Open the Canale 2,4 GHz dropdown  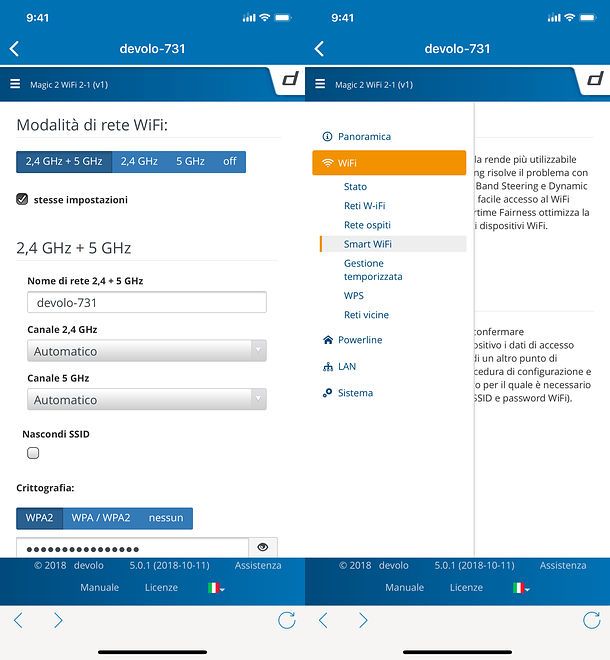tap(147, 351)
